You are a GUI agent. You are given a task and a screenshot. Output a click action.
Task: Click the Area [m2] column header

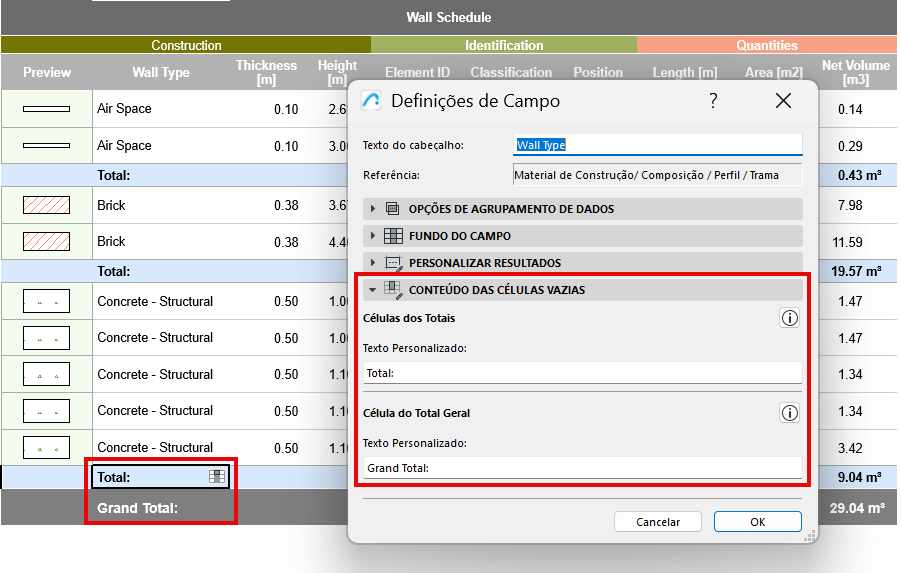pyautogui.click(x=773, y=72)
